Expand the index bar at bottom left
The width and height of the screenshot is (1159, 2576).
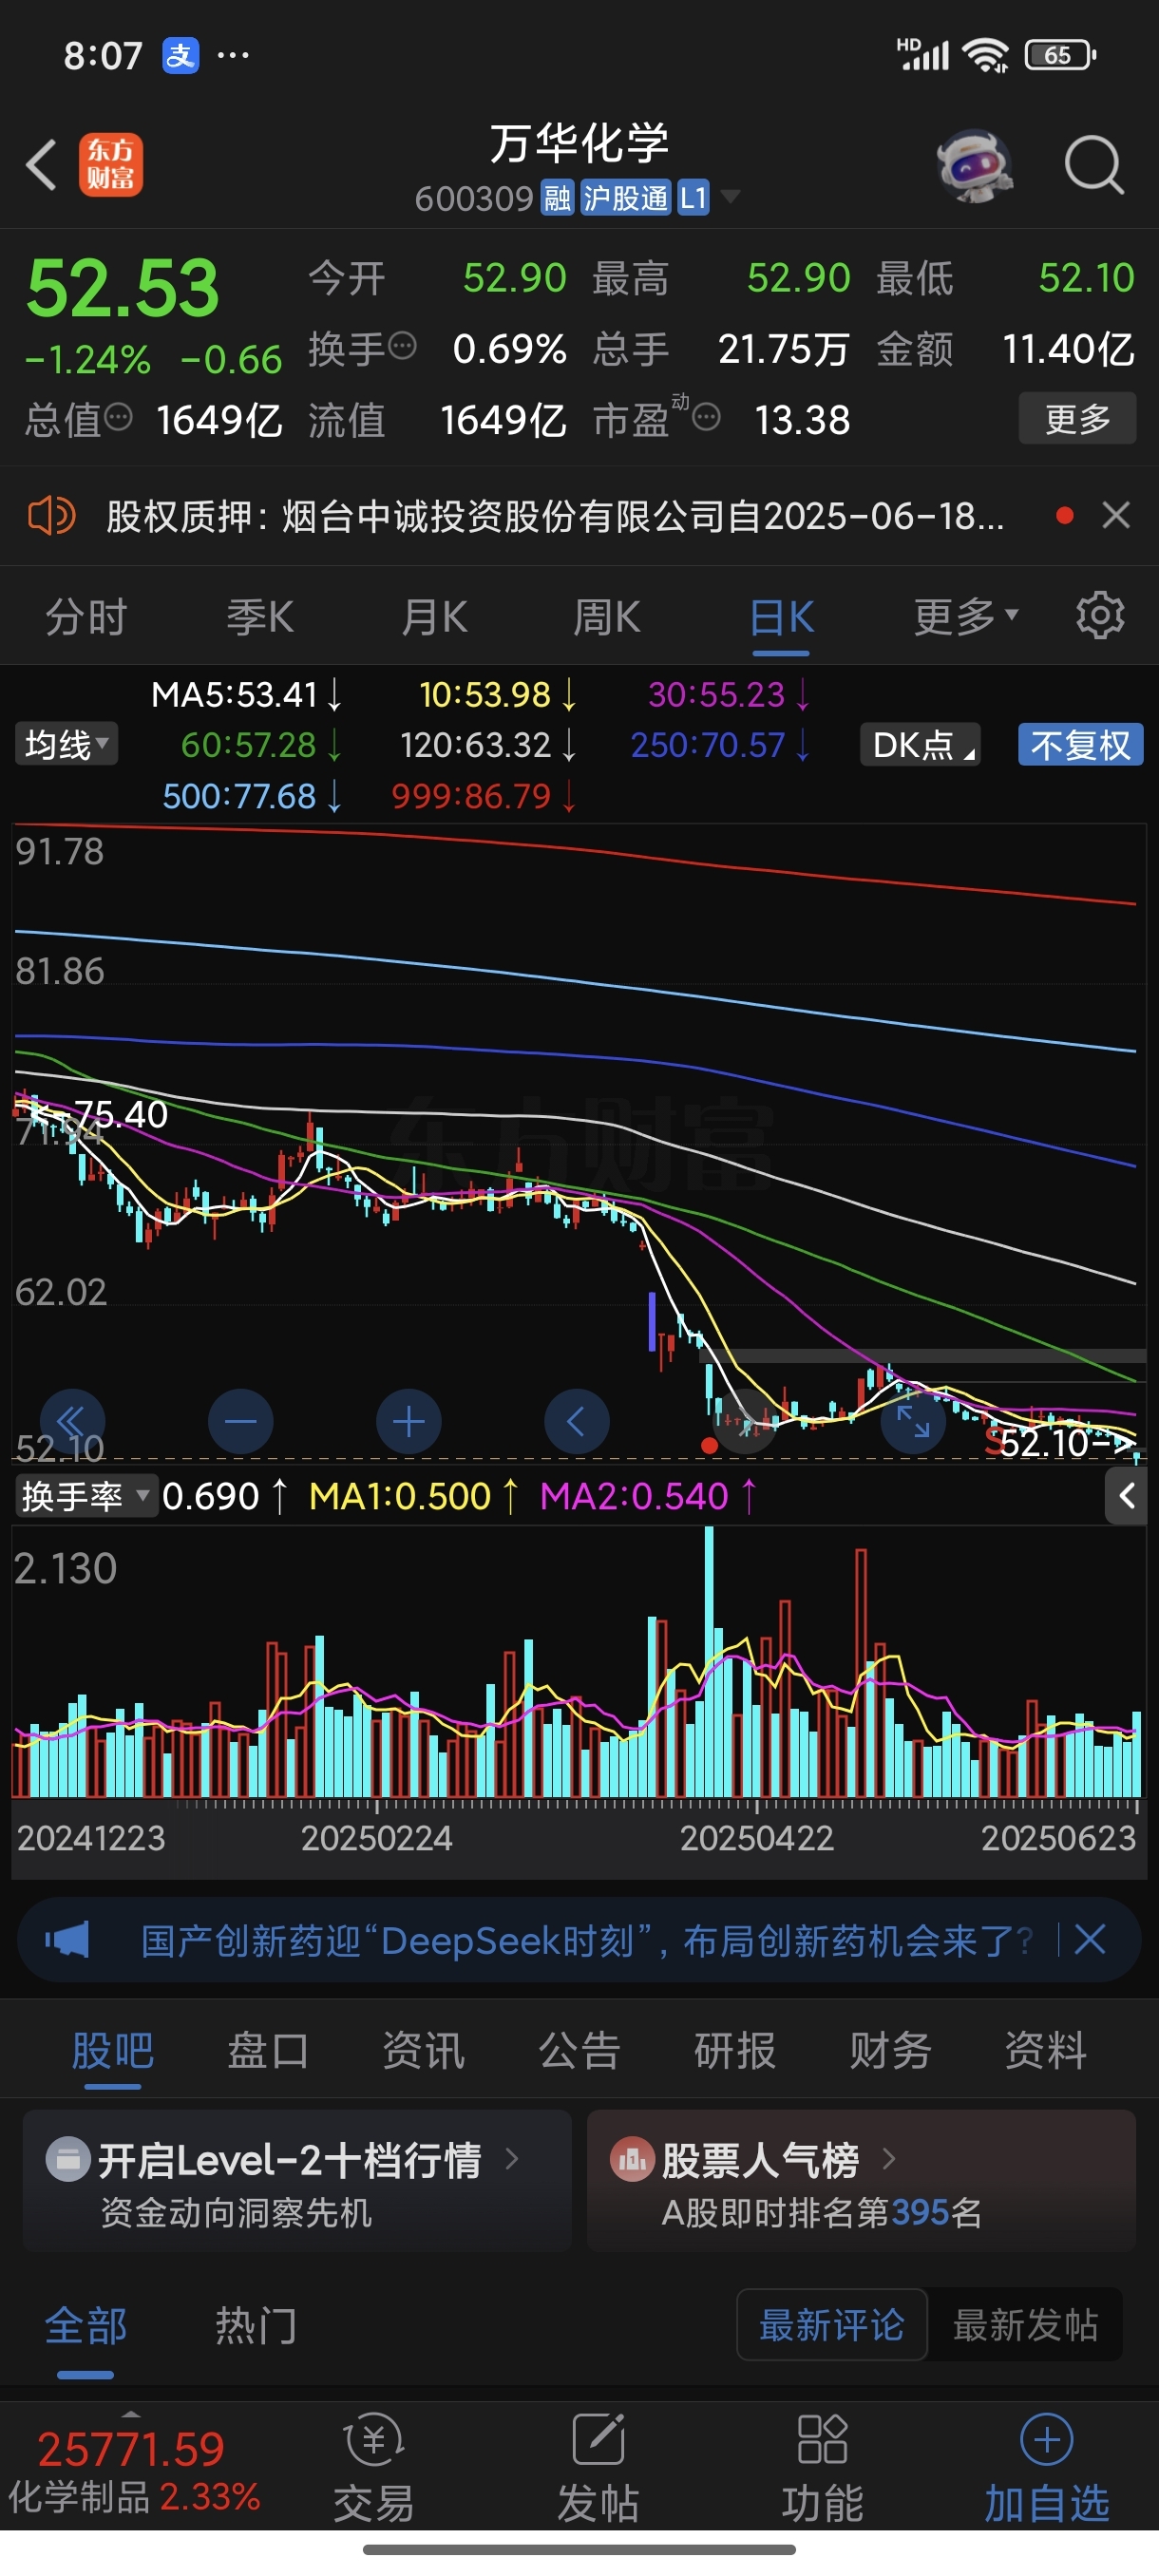[130, 2413]
